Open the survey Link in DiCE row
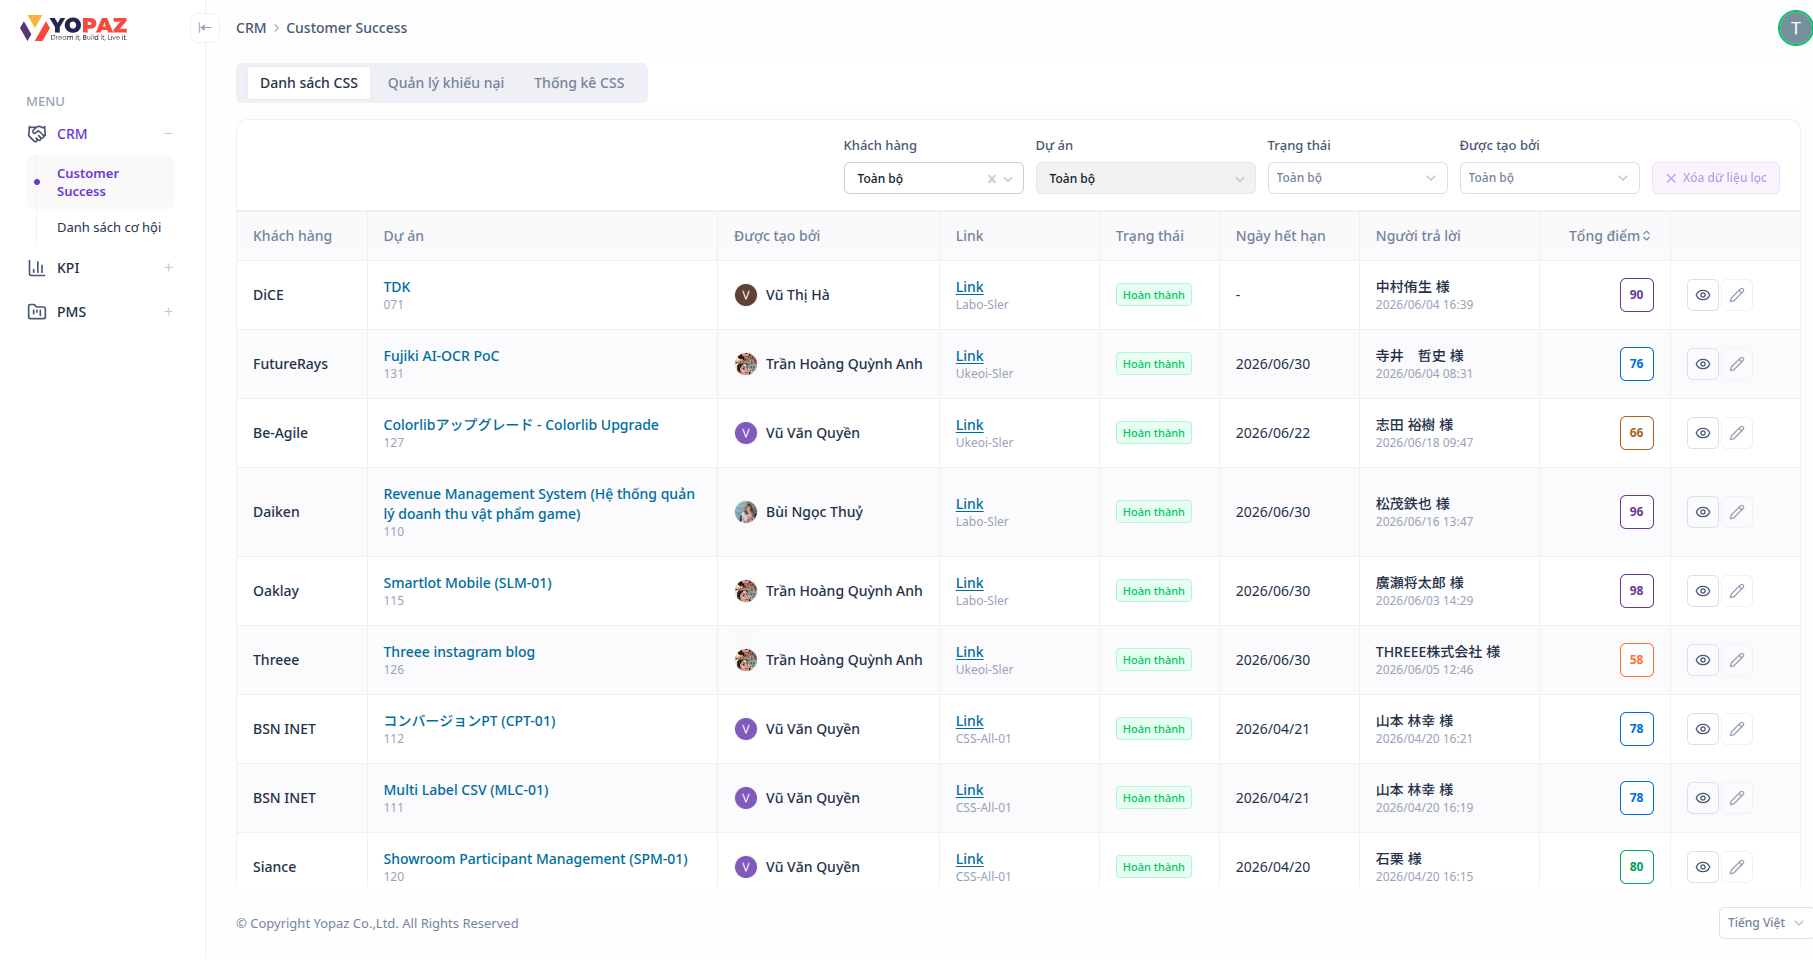 click(x=969, y=287)
